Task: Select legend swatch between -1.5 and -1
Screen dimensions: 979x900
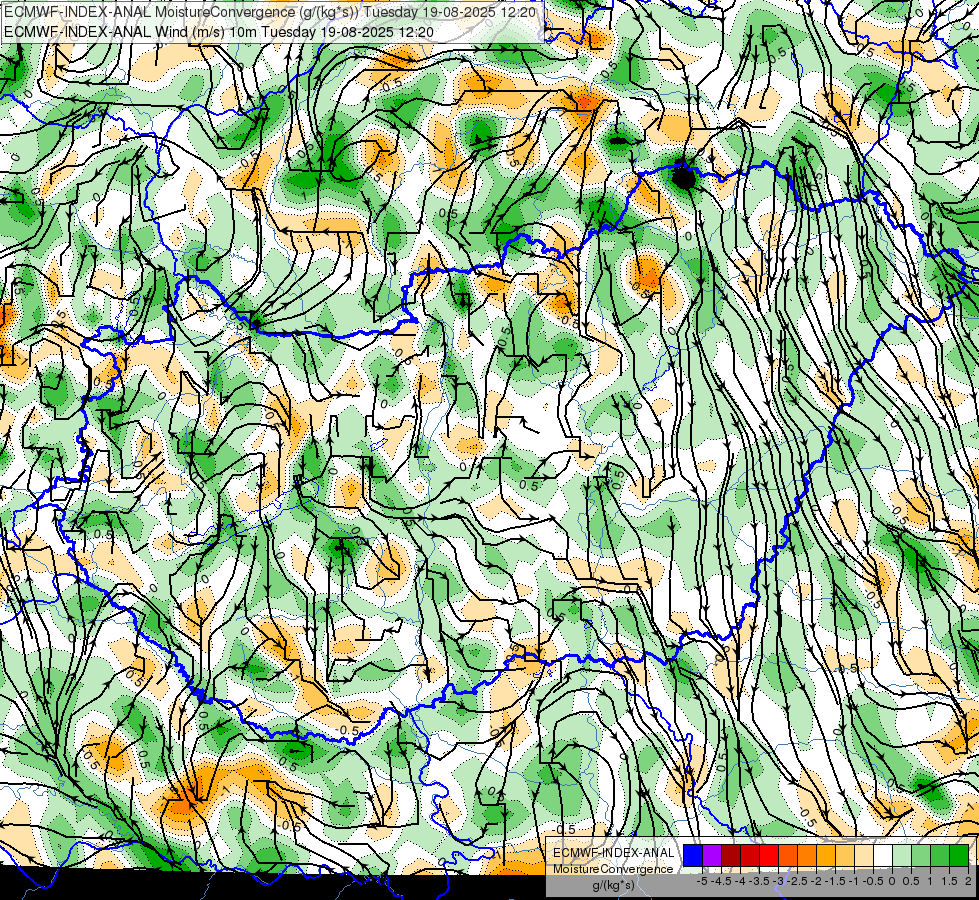Action: 845,855
